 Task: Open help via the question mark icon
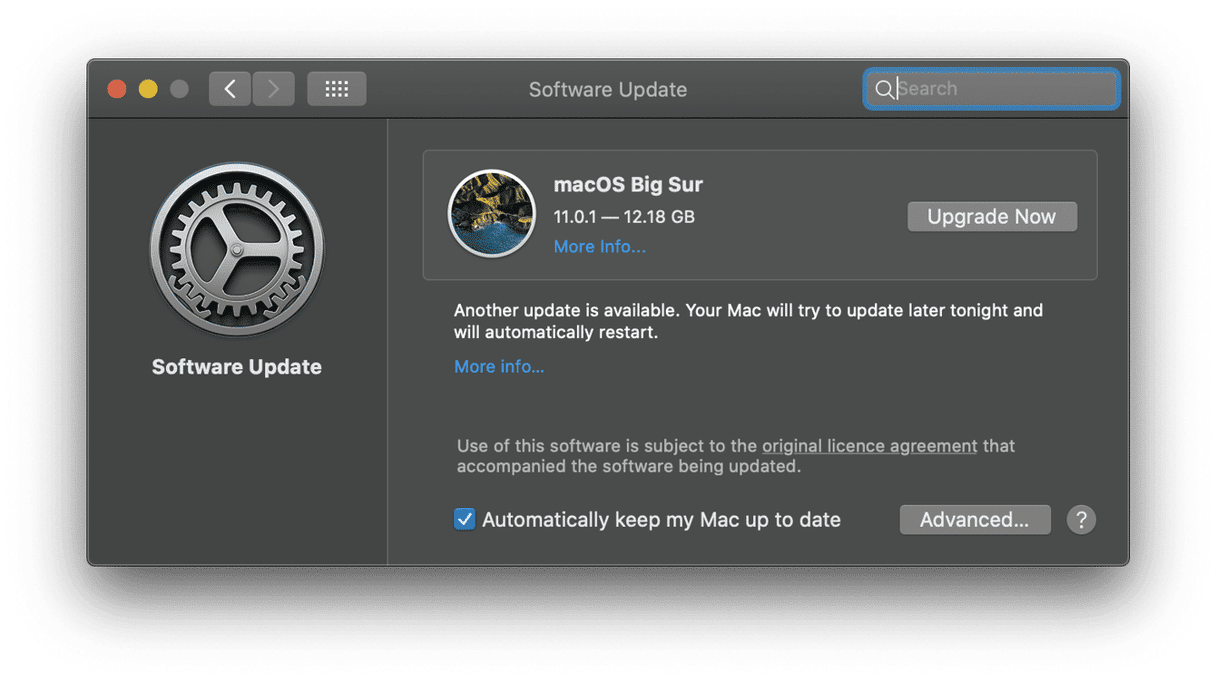1081,519
